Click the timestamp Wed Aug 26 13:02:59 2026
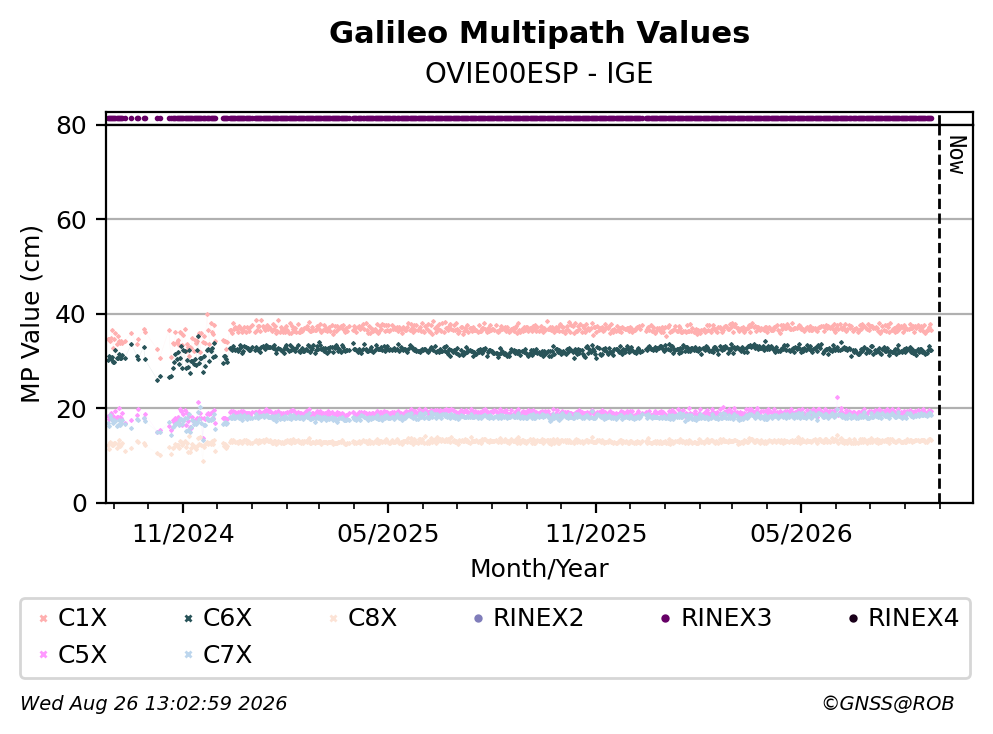Screen dimensions: 993x734 point(153,704)
